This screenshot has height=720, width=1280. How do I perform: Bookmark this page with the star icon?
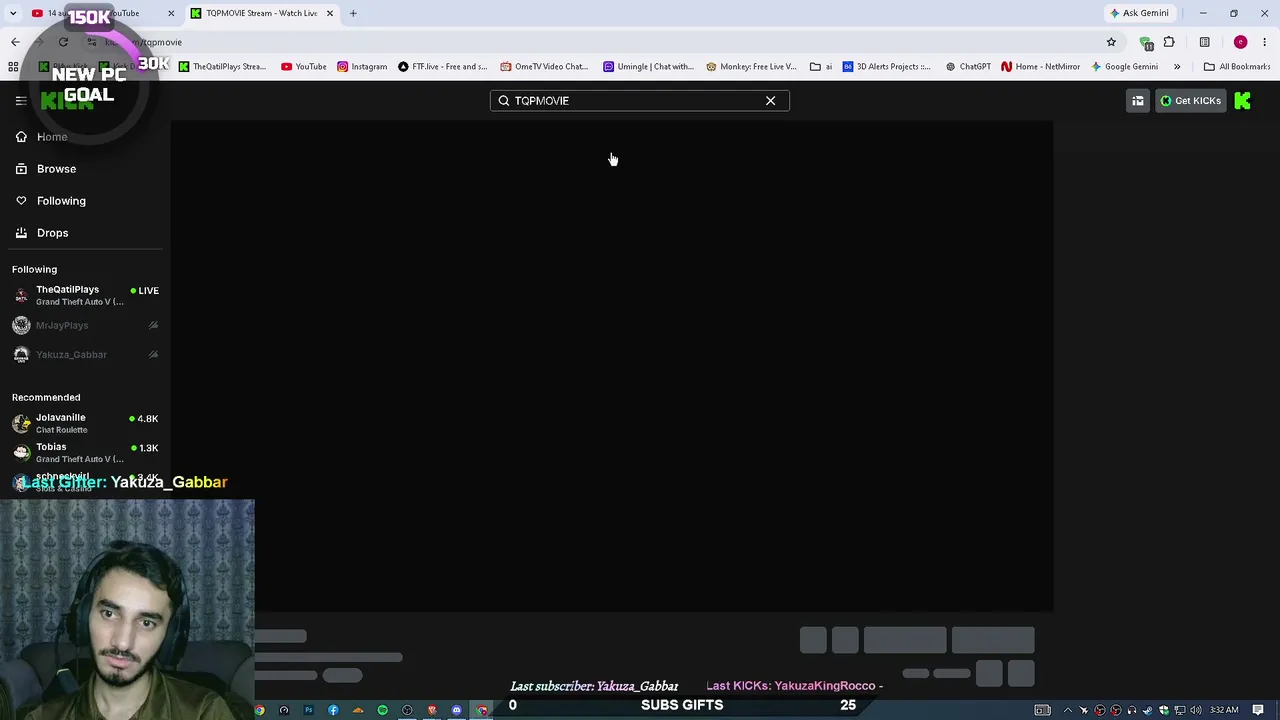click(1111, 42)
